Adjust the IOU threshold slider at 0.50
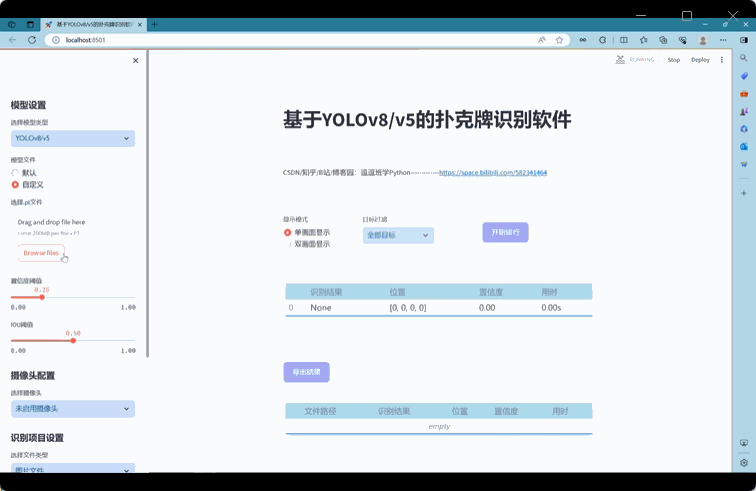 73,341
